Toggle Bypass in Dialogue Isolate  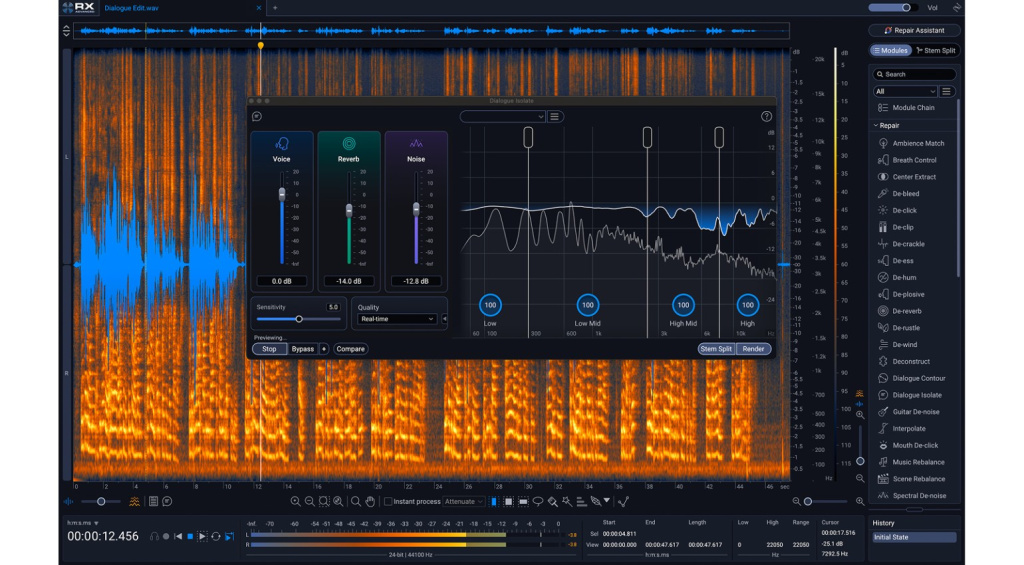(302, 349)
